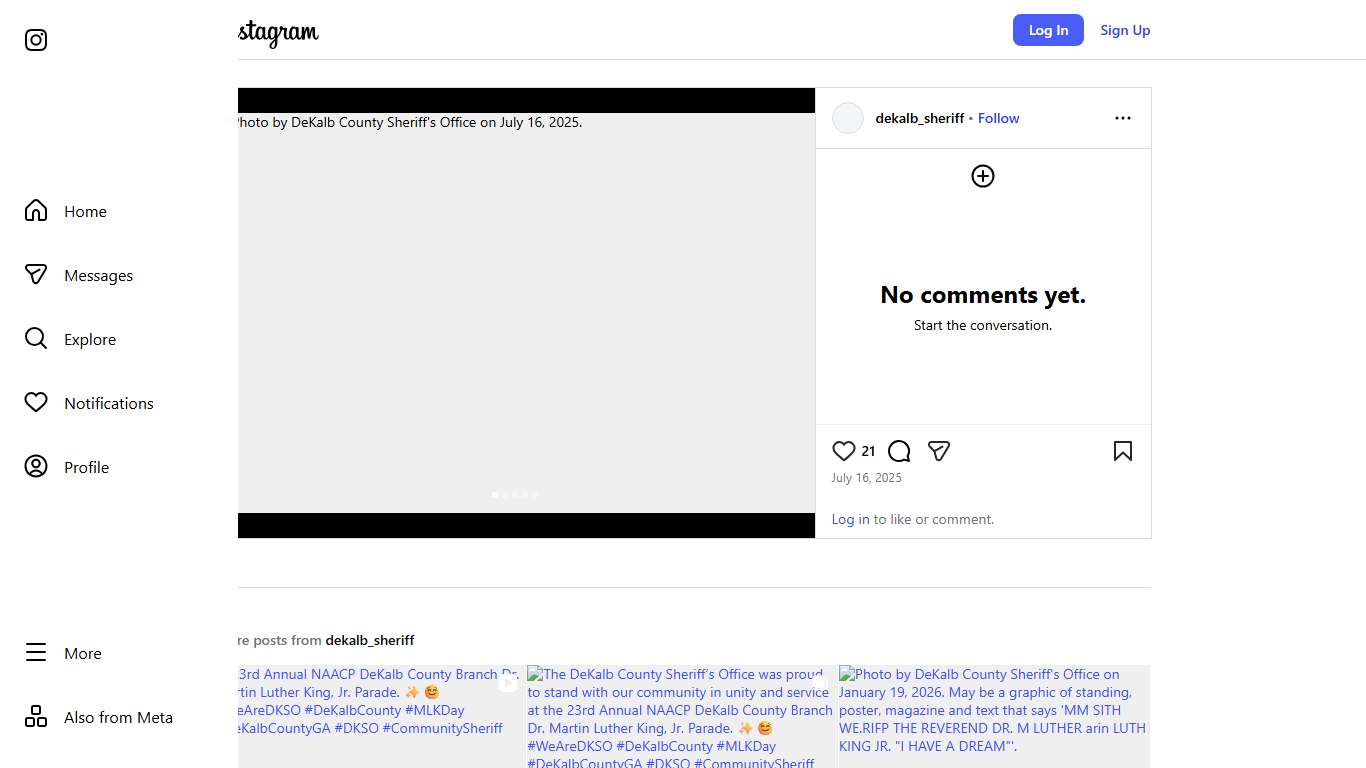Follow the dekalb_sheriff account
Viewport: 1366px width, 768px height.
tap(998, 118)
